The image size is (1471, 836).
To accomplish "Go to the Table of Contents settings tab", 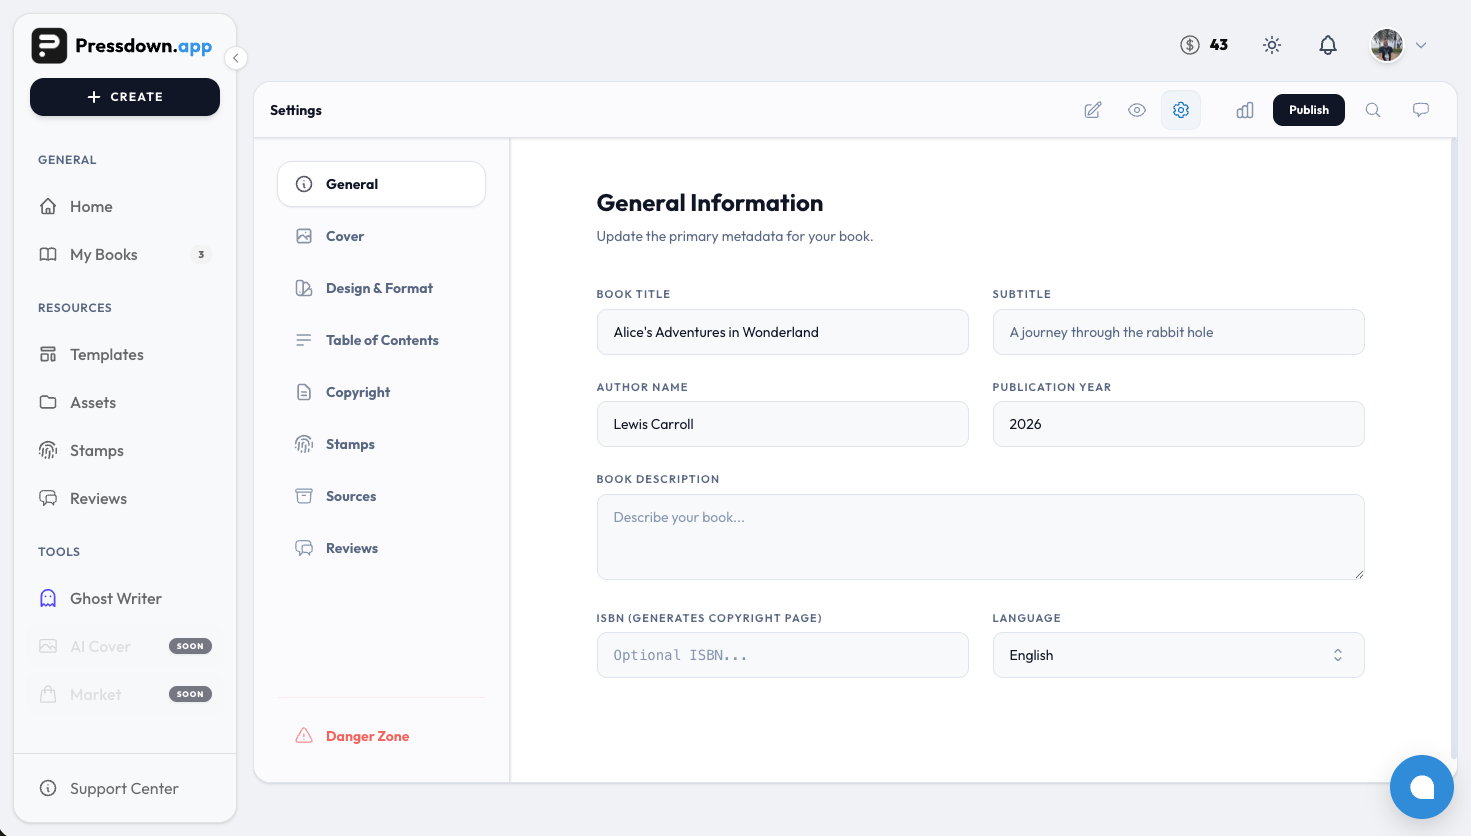I will click(381, 340).
